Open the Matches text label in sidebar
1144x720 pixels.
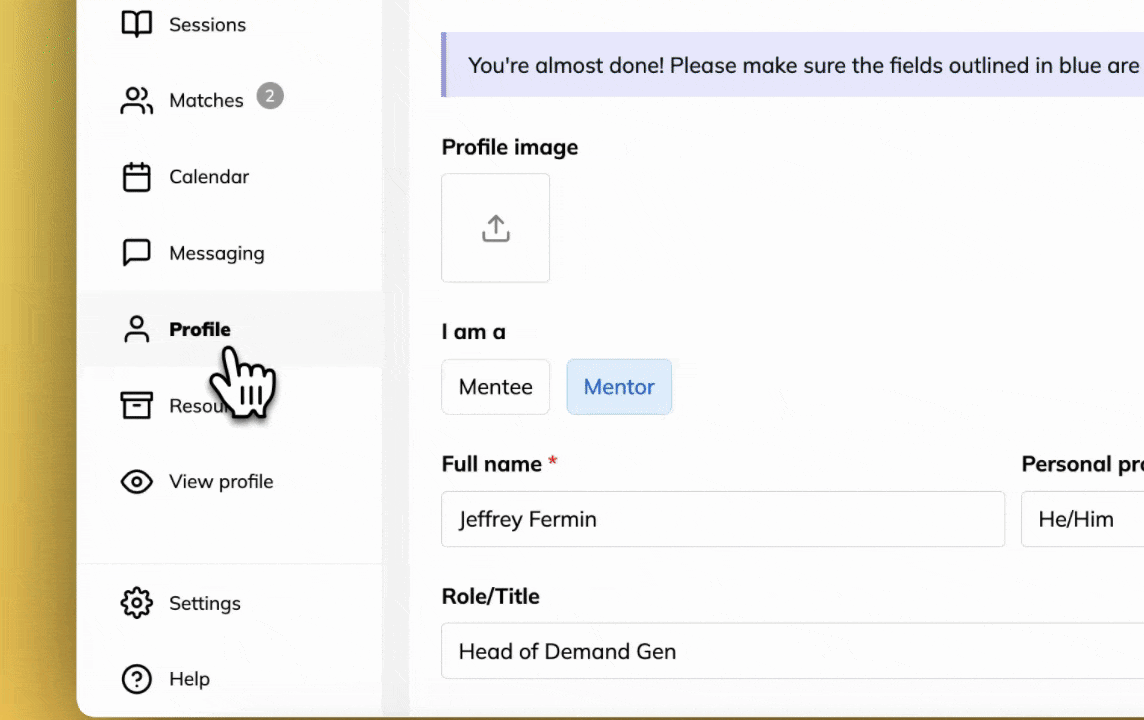pyautogui.click(x=206, y=100)
